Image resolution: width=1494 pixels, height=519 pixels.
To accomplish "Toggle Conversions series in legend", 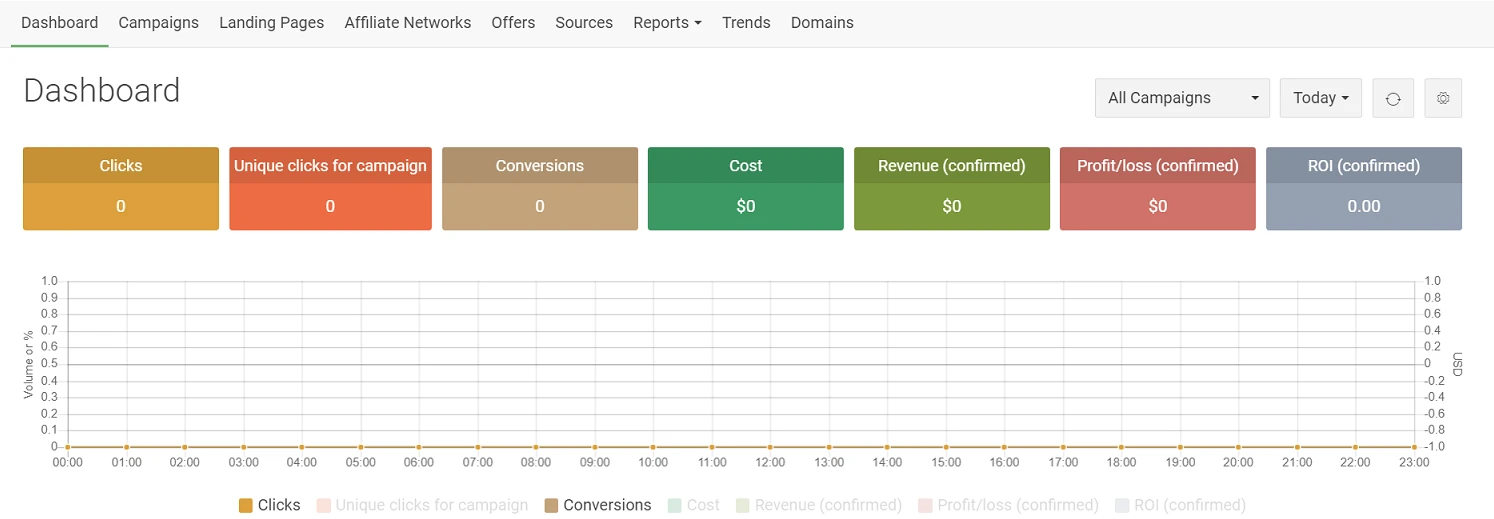I will [x=598, y=505].
